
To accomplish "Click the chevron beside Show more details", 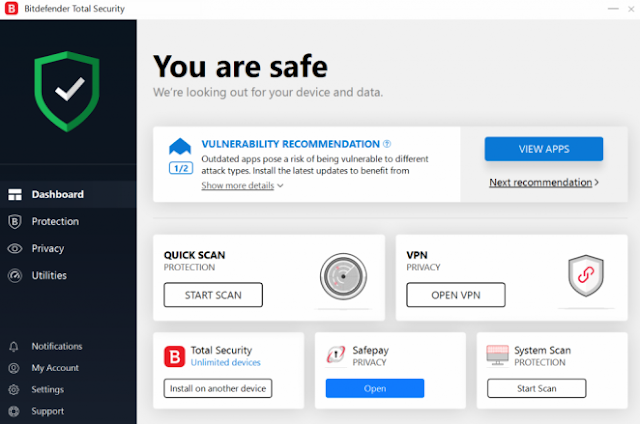I will (x=280, y=186).
